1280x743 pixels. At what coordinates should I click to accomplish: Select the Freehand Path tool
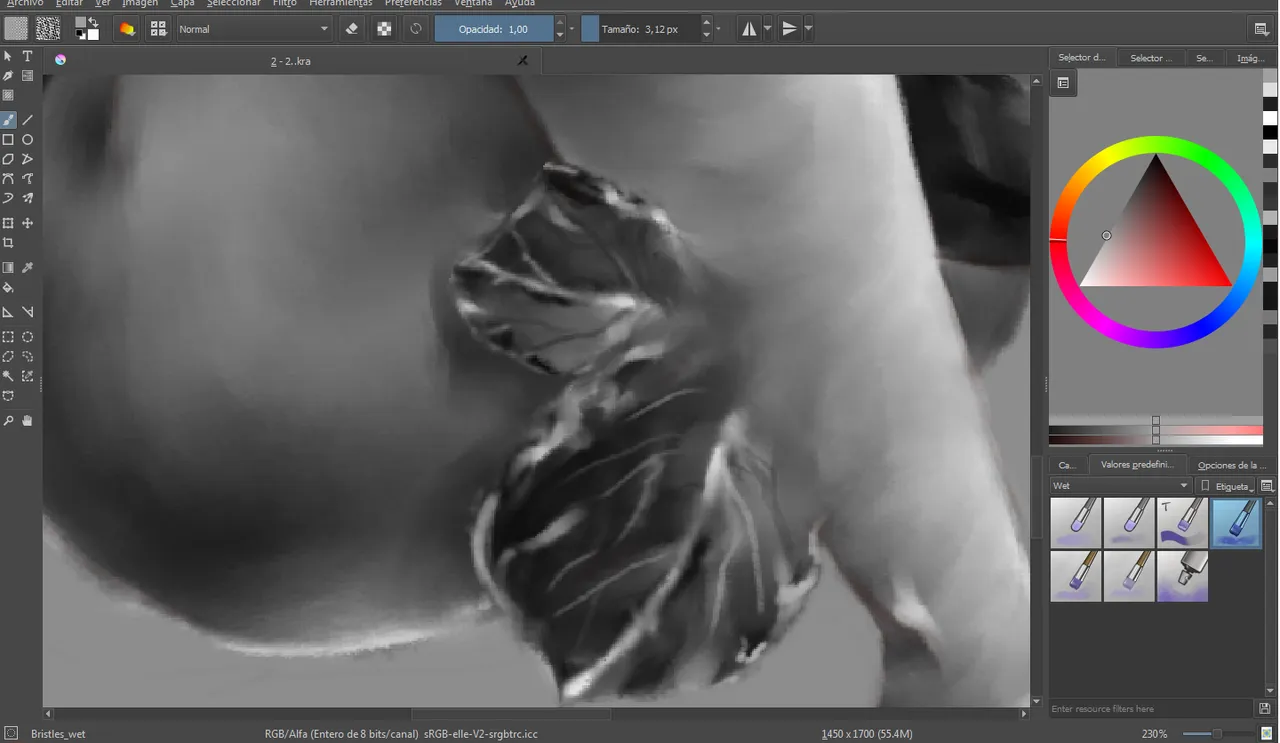(28, 179)
